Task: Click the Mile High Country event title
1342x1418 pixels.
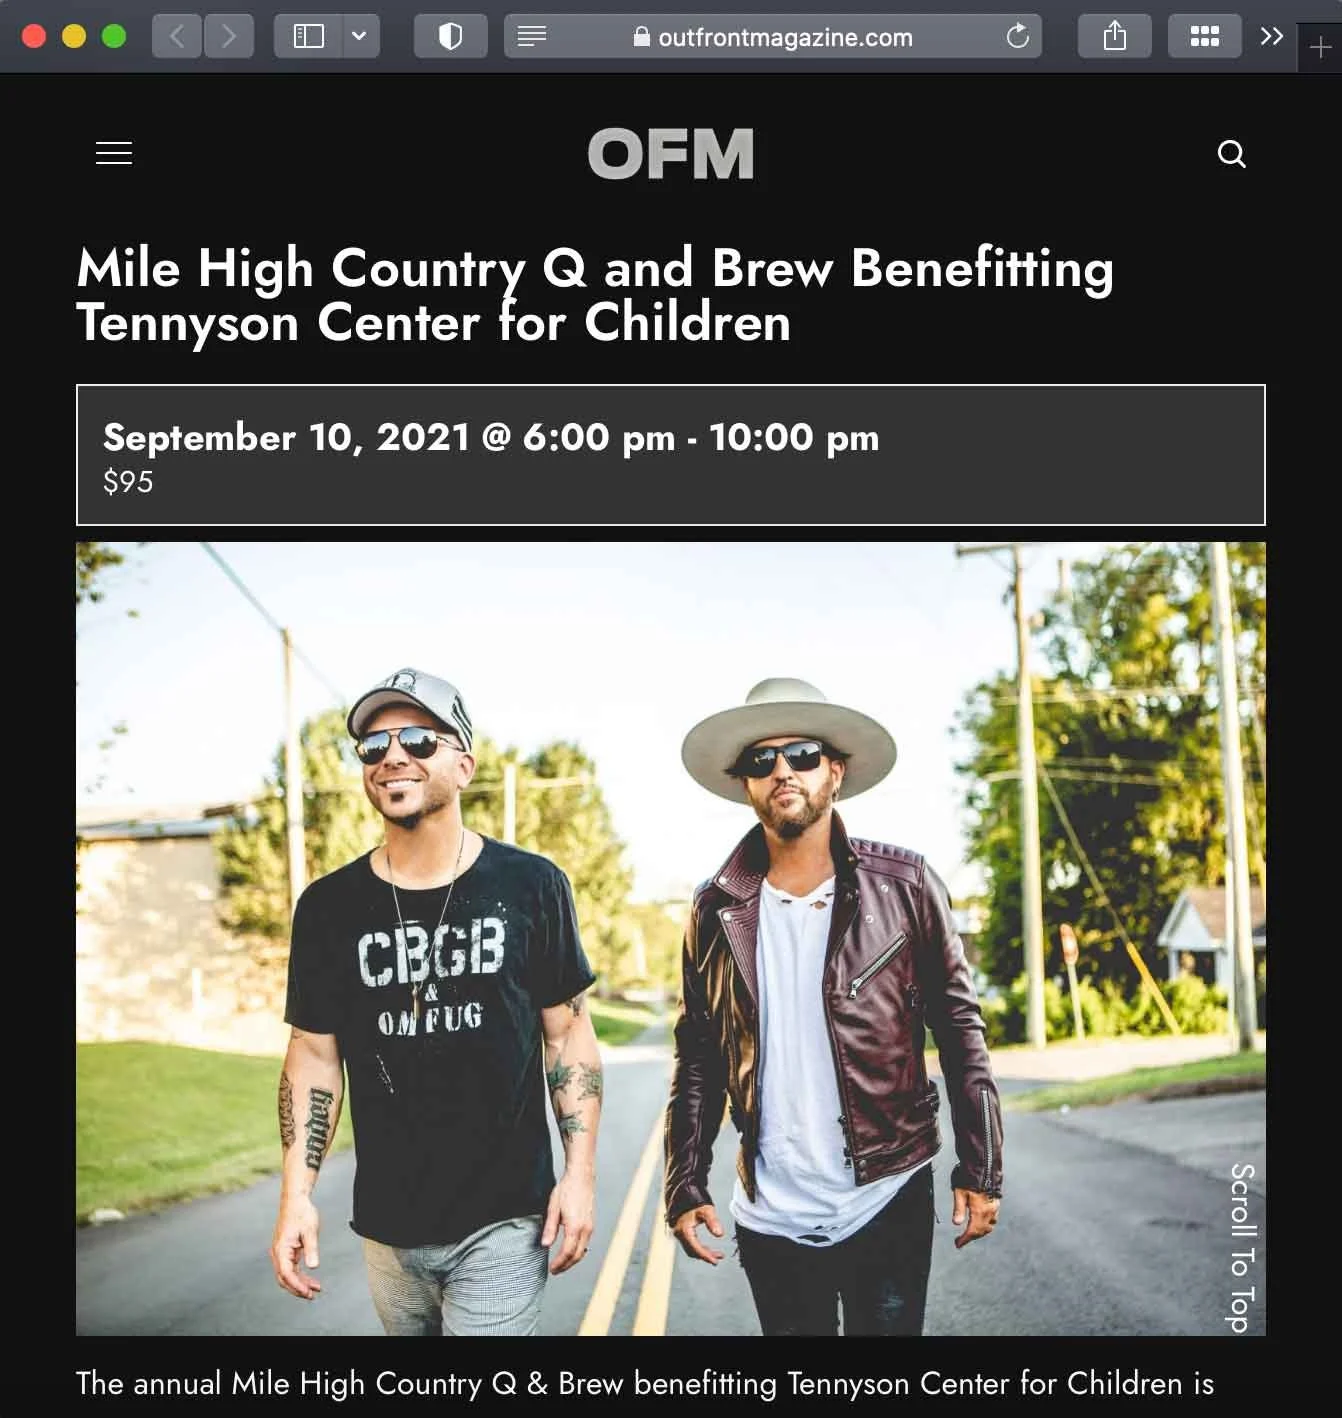Action: pyautogui.click(x=595, y=295)
